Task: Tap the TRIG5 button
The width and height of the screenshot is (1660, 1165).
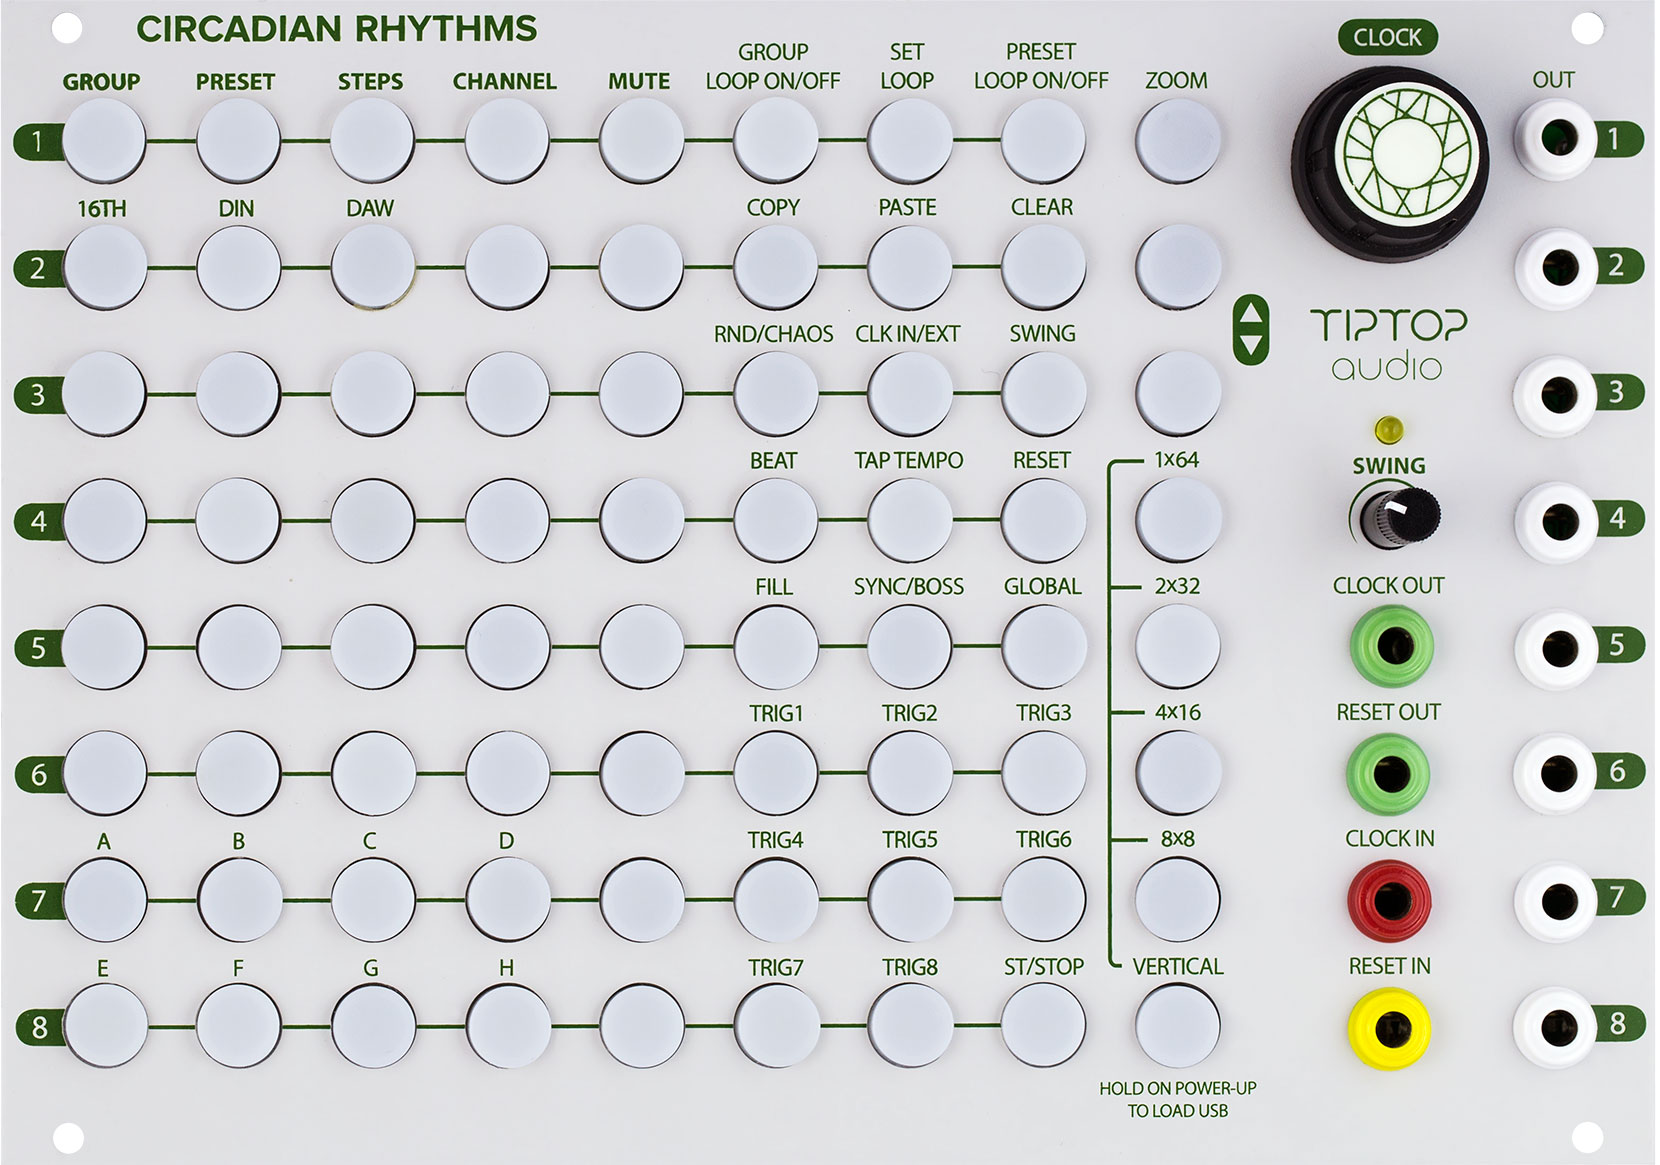Action: (x=909, y=900)
